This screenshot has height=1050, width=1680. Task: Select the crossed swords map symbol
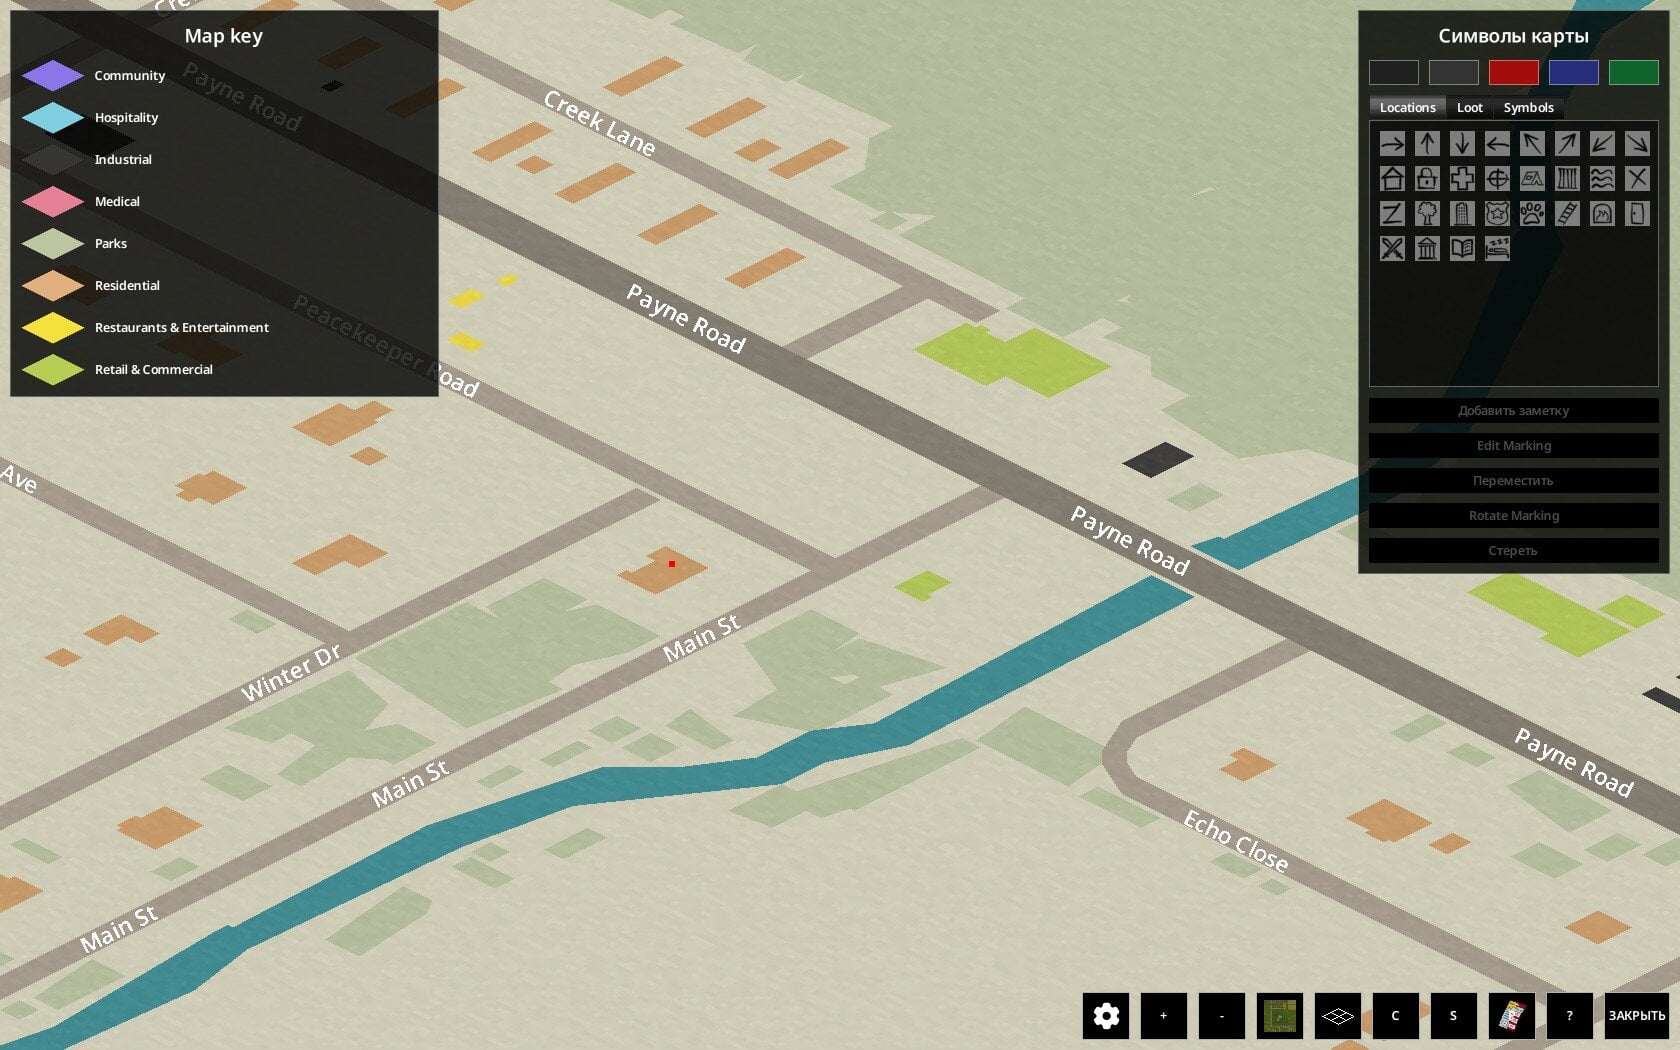[1392, 249]
